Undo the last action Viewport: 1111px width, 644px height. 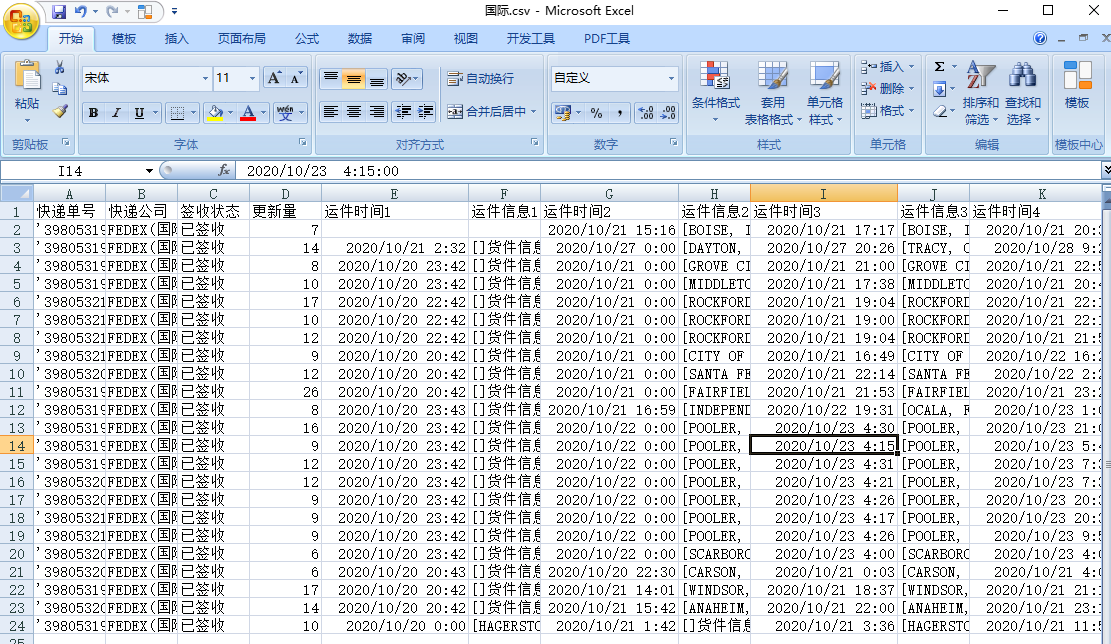(x=80, y=11)
